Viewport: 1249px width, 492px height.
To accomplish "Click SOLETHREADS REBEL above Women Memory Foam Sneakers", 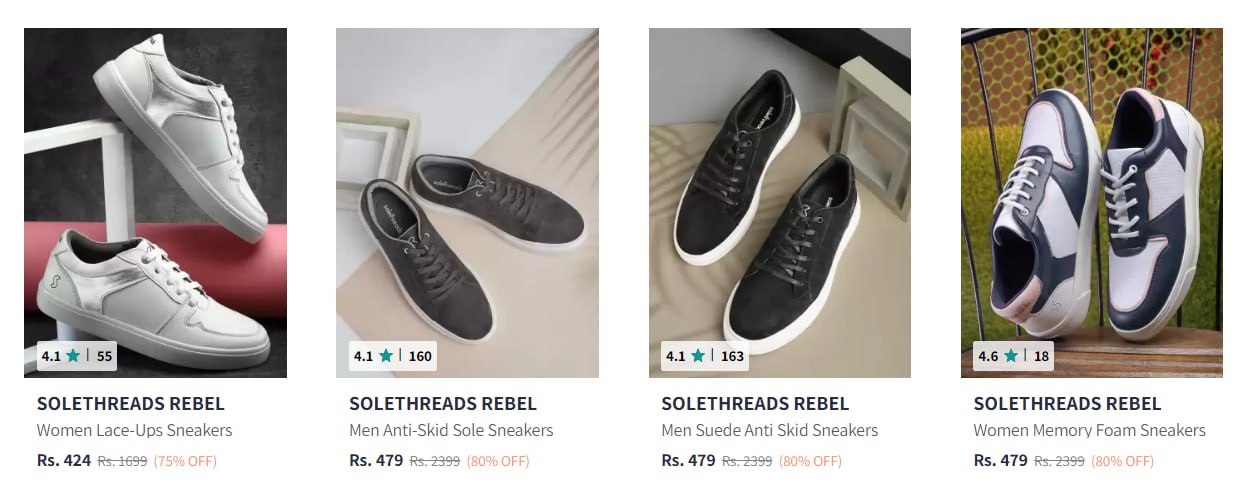I will [x=1067, y=404].
